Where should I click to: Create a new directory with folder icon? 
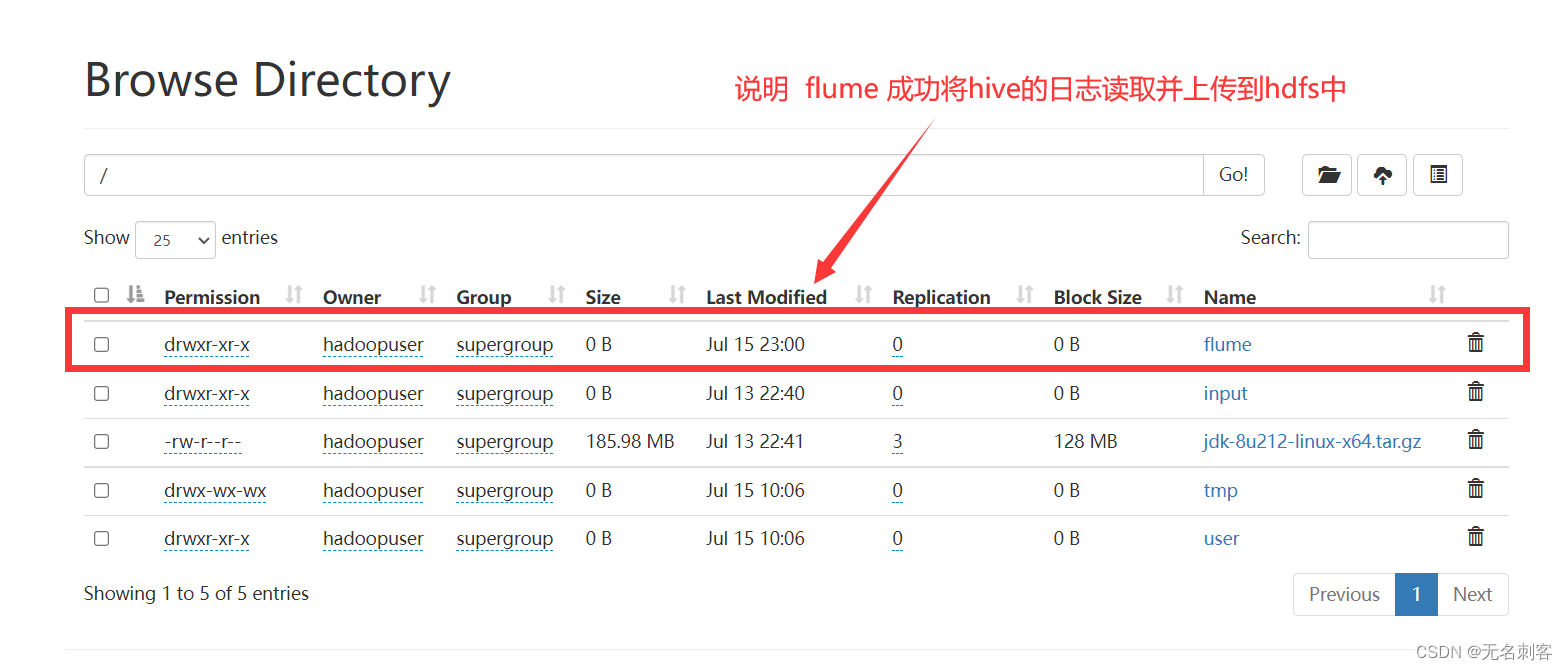1327,175
